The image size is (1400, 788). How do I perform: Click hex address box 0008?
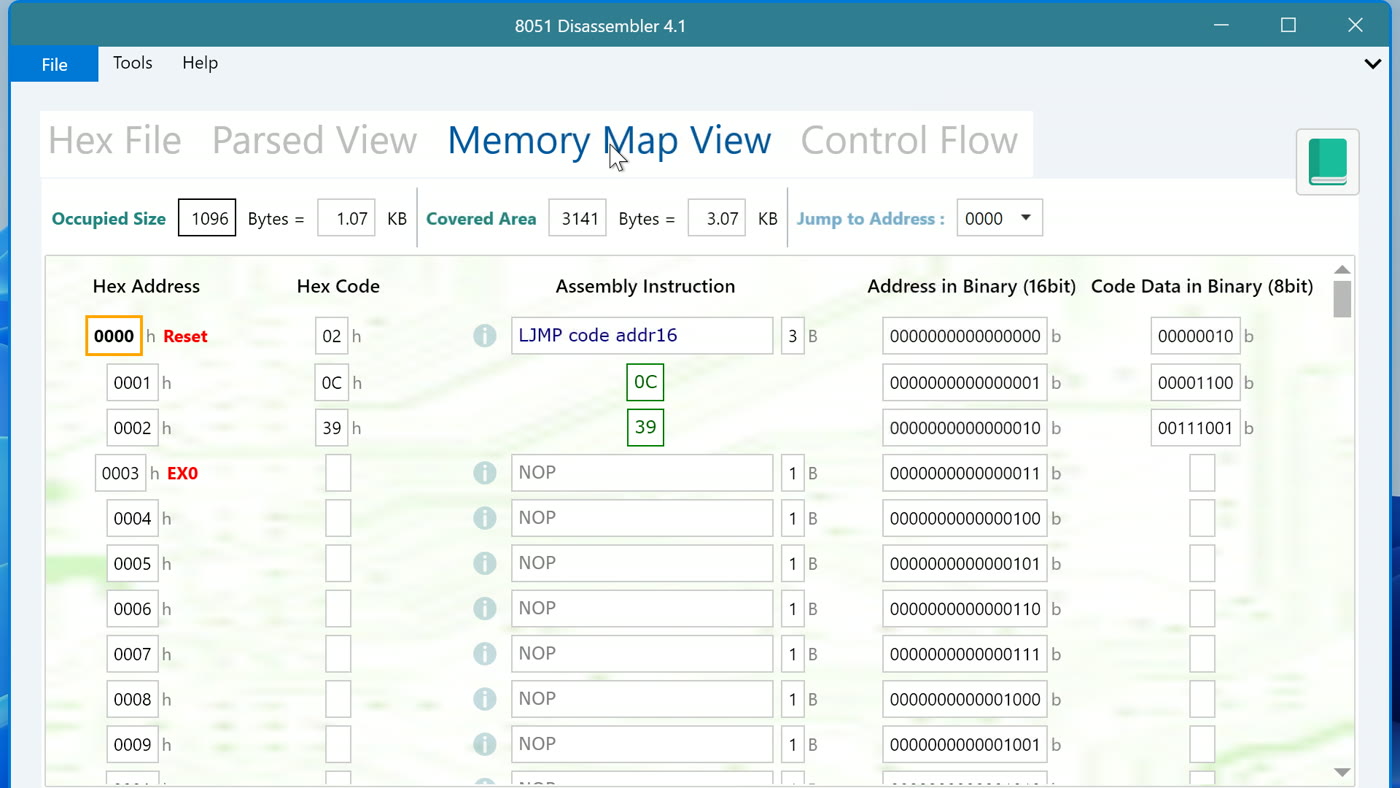(132, 699)
